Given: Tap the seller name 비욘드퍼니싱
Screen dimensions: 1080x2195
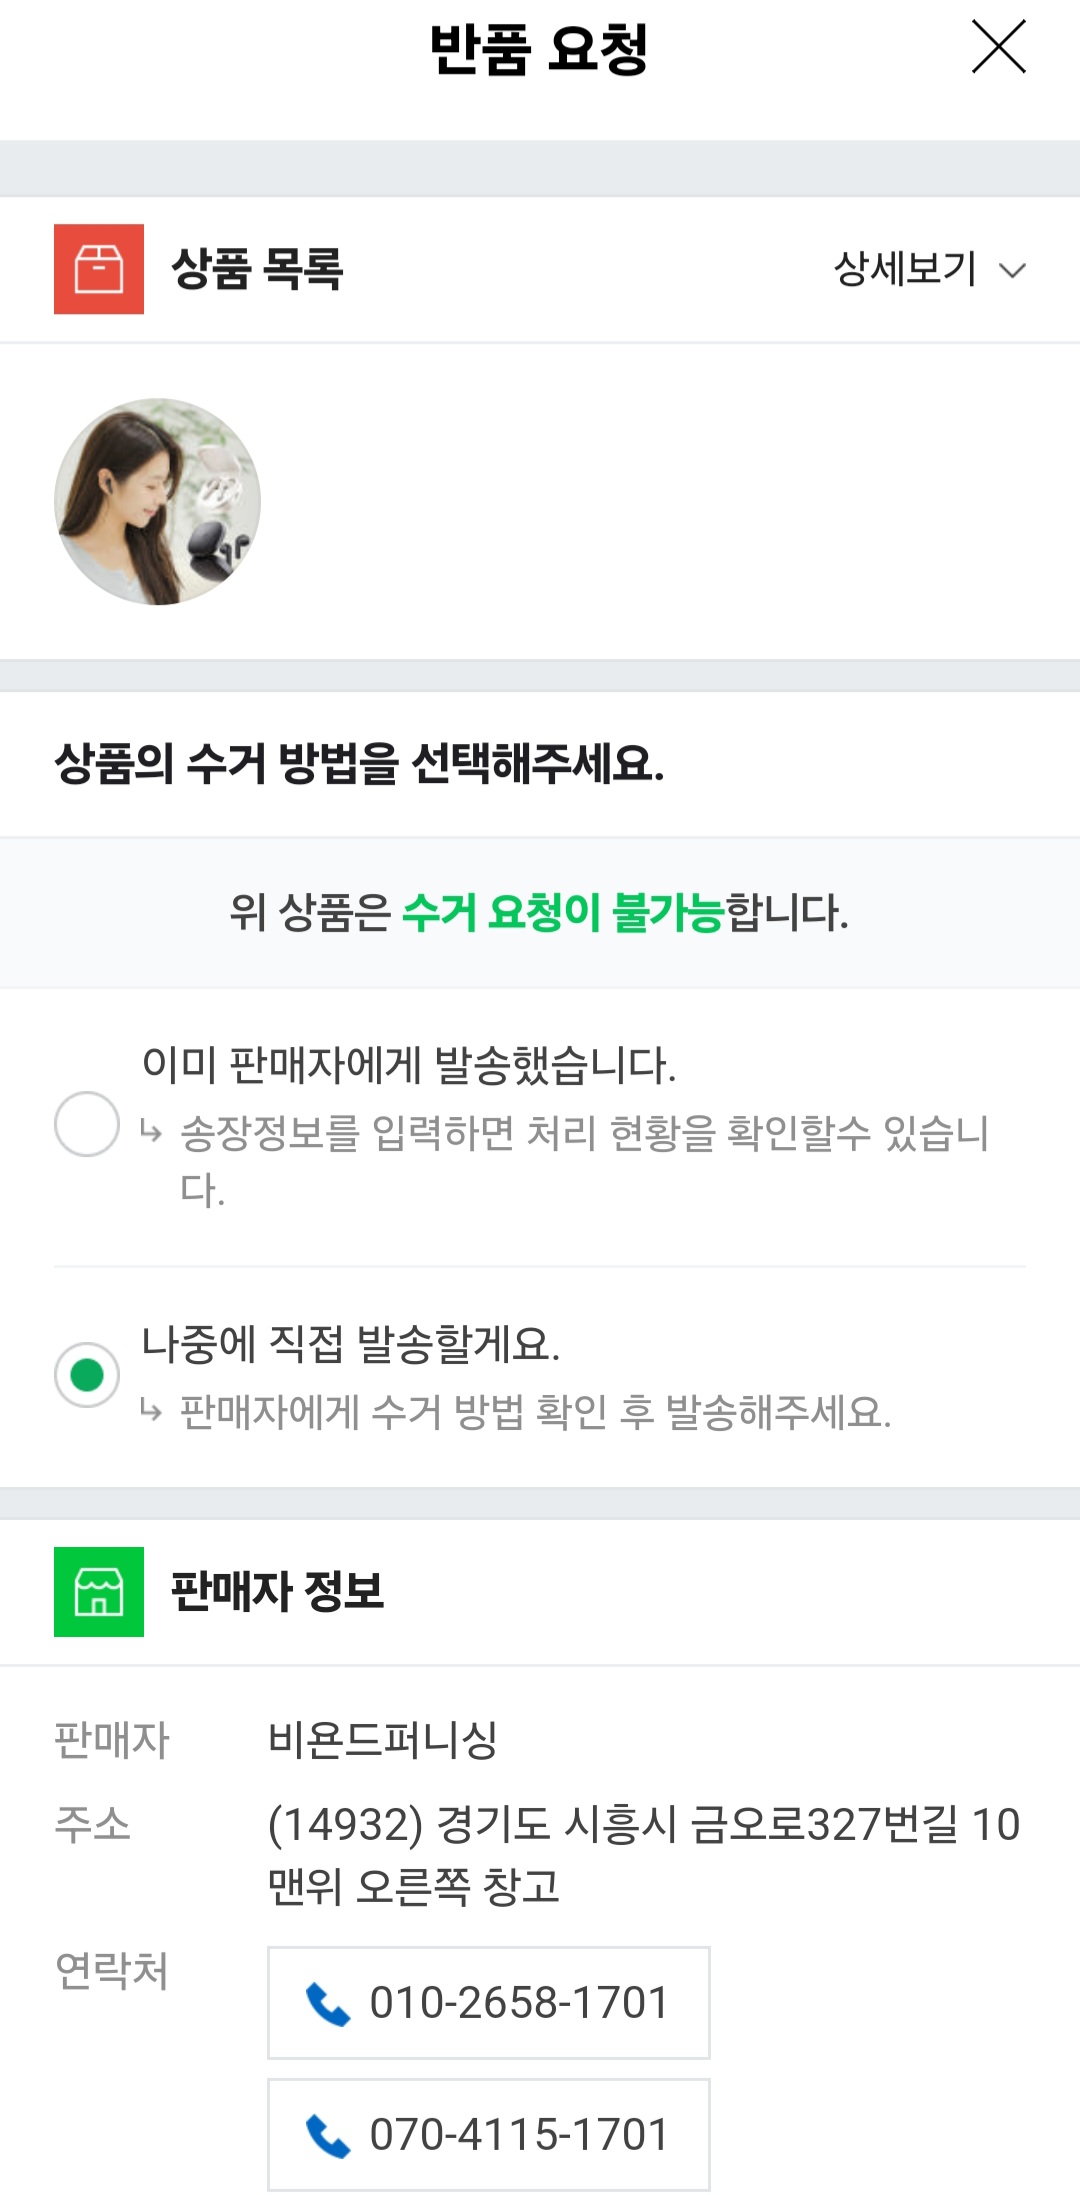Looking at the screenshot, I should click(x=382, y=1740).
